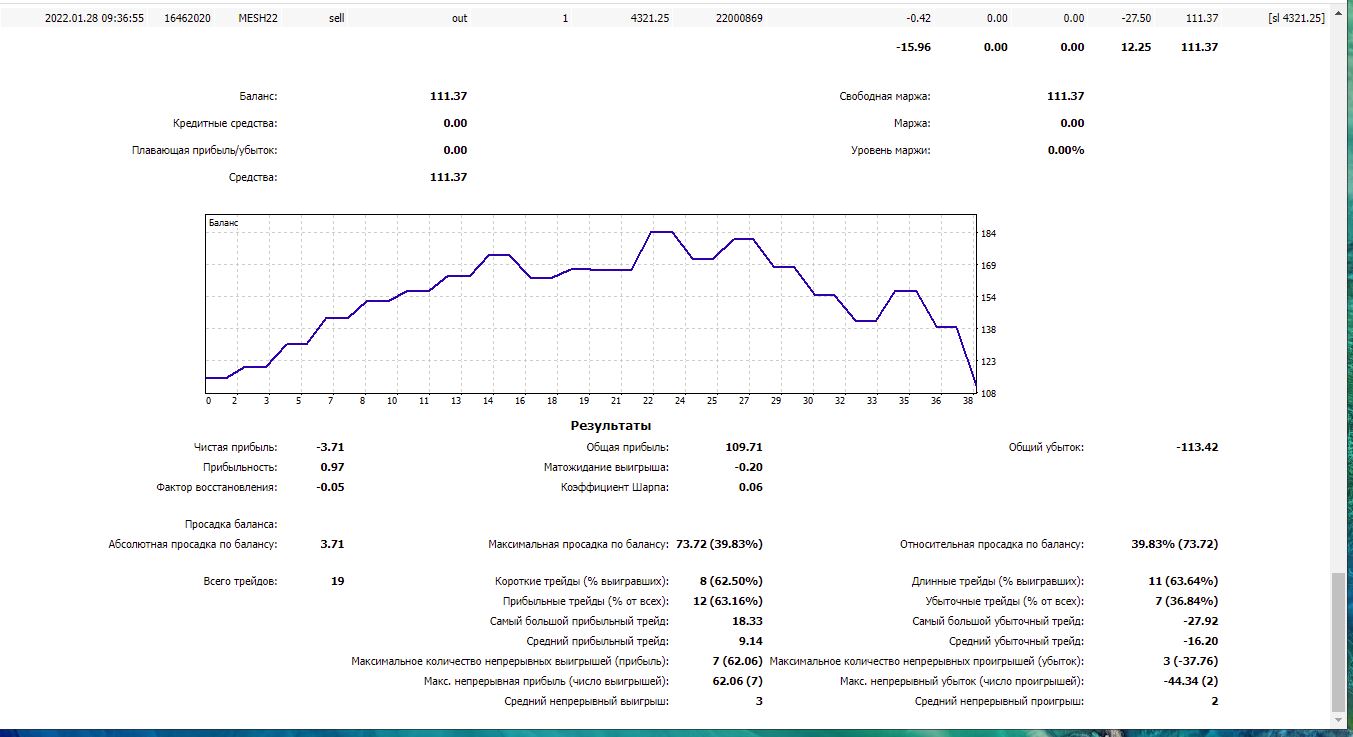Click the '-15.96' total in the summary row
This screenshot has width=1353, height=737.
[915, 47]
